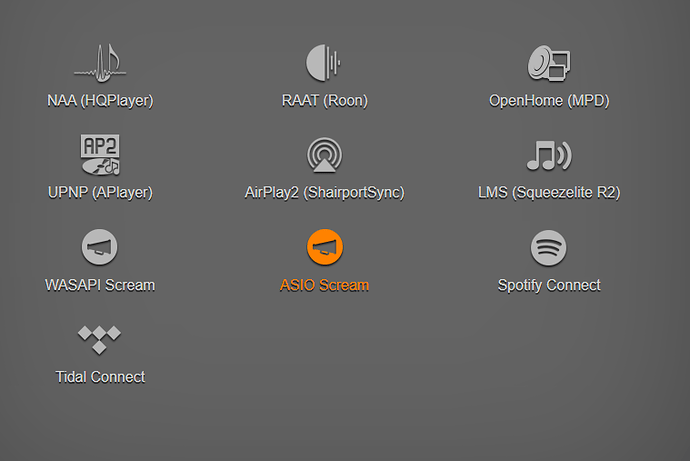Select the LMS (Squeezelite R2) label
690x461 pixels.
[549, 193]
